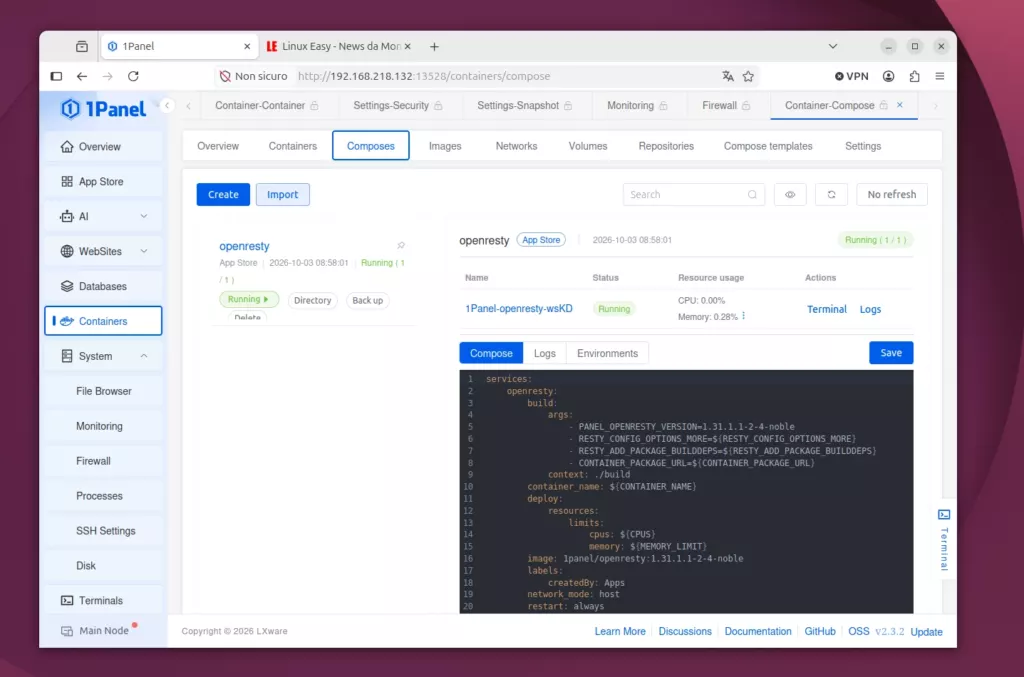Open the Directory button for openresty
This screenshot has height=677, width=1024.
(x=312, y=300)
